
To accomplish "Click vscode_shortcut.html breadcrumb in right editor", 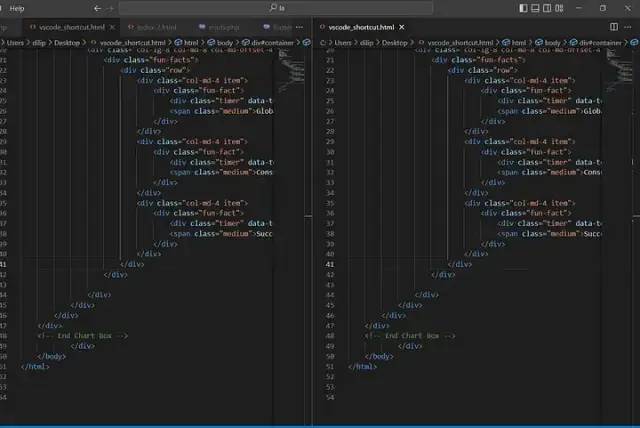I will coord(460,43).
